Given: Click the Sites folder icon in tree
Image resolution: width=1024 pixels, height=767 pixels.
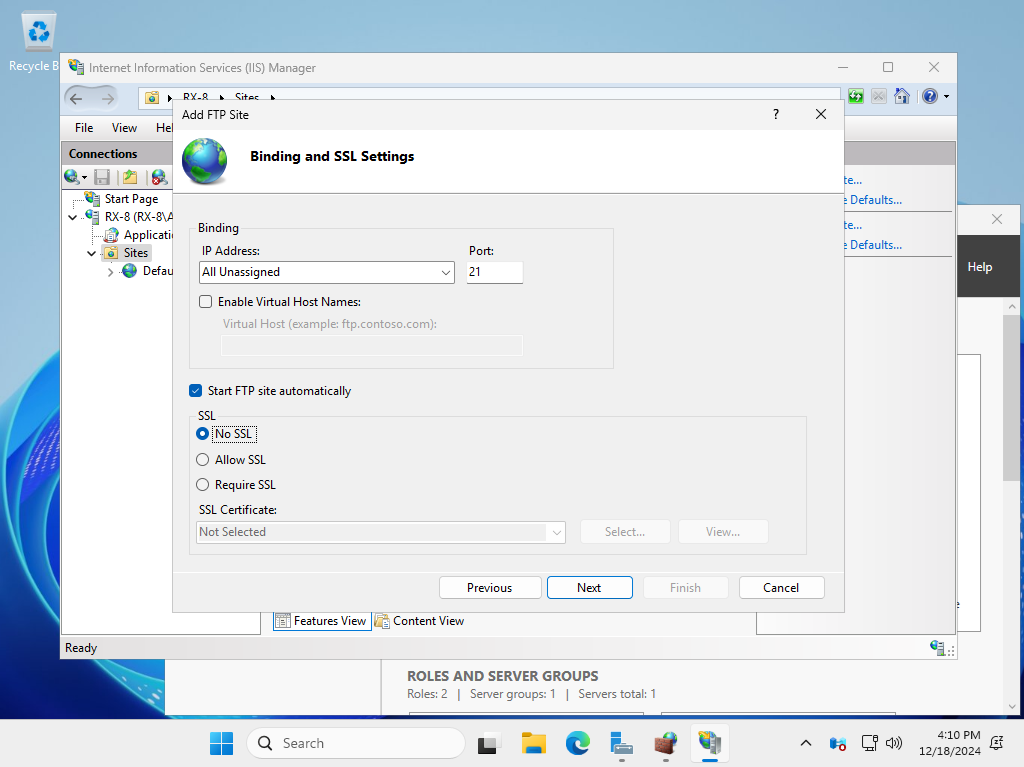Looking at the screenshot, I should (x=112, y=253).
